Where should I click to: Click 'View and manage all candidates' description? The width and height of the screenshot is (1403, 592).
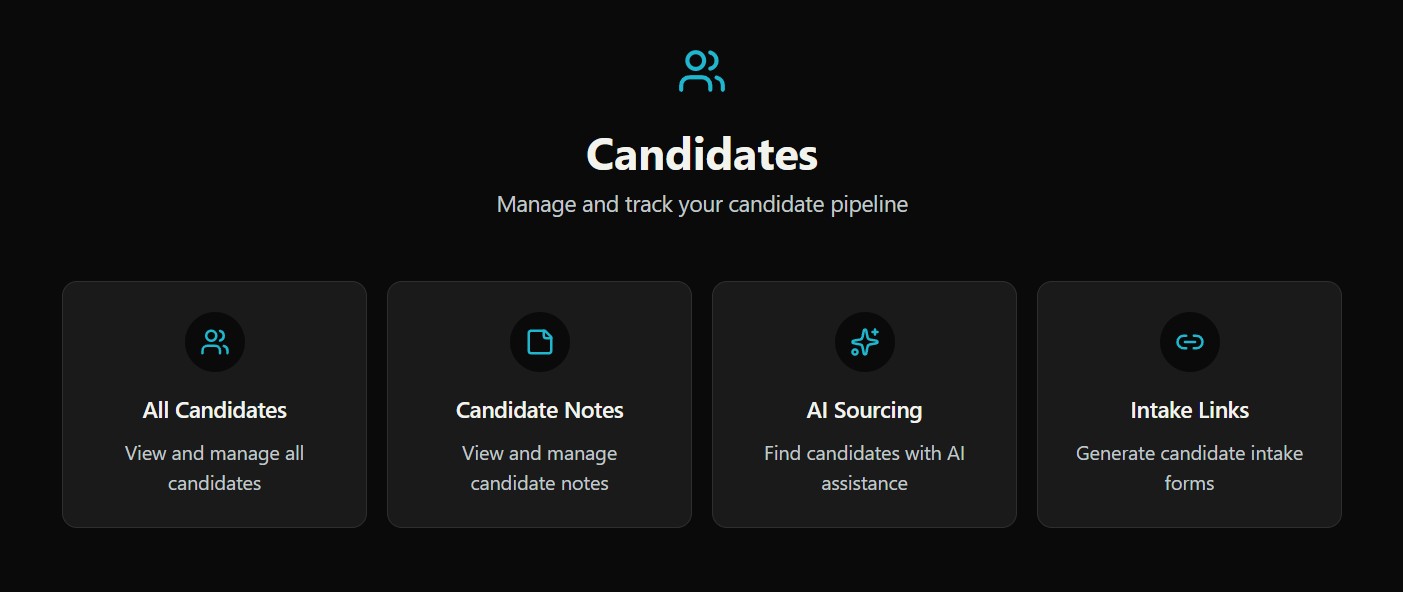click(214, 467)
